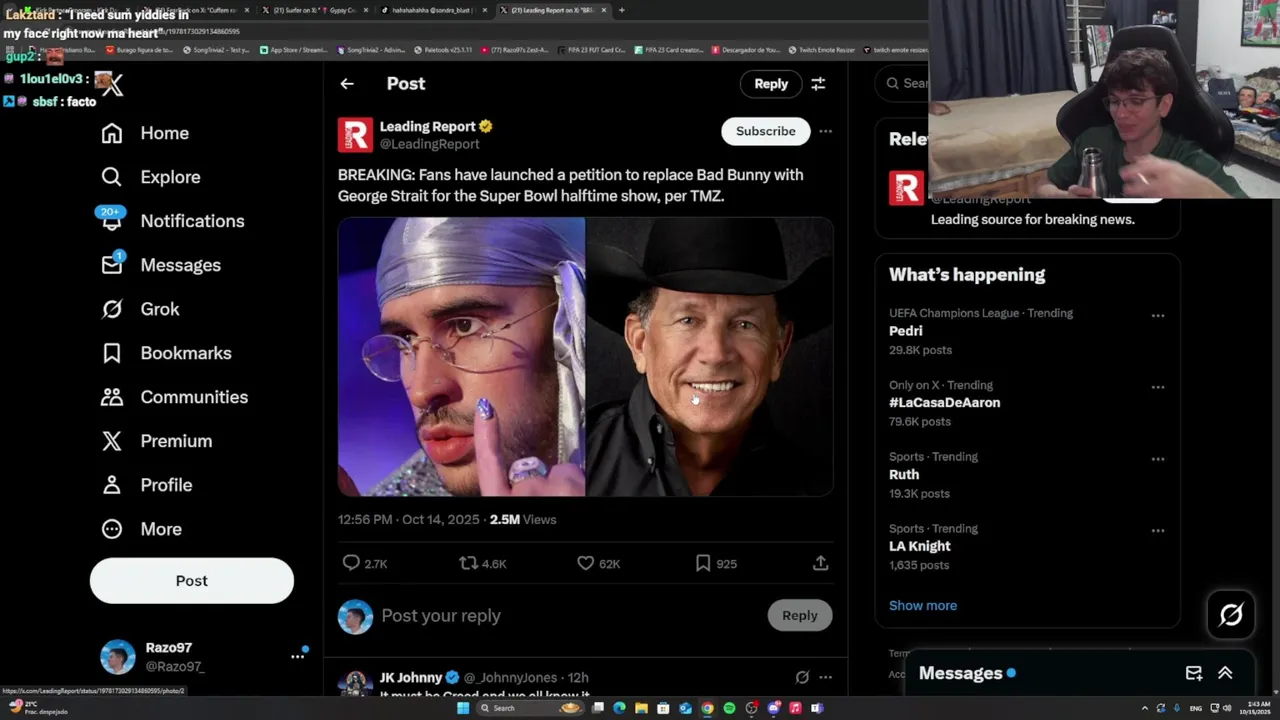Open the reply sorting options icon
Image resolution: width=1280 pixels, height=720 pixels.
pos(818,84)
